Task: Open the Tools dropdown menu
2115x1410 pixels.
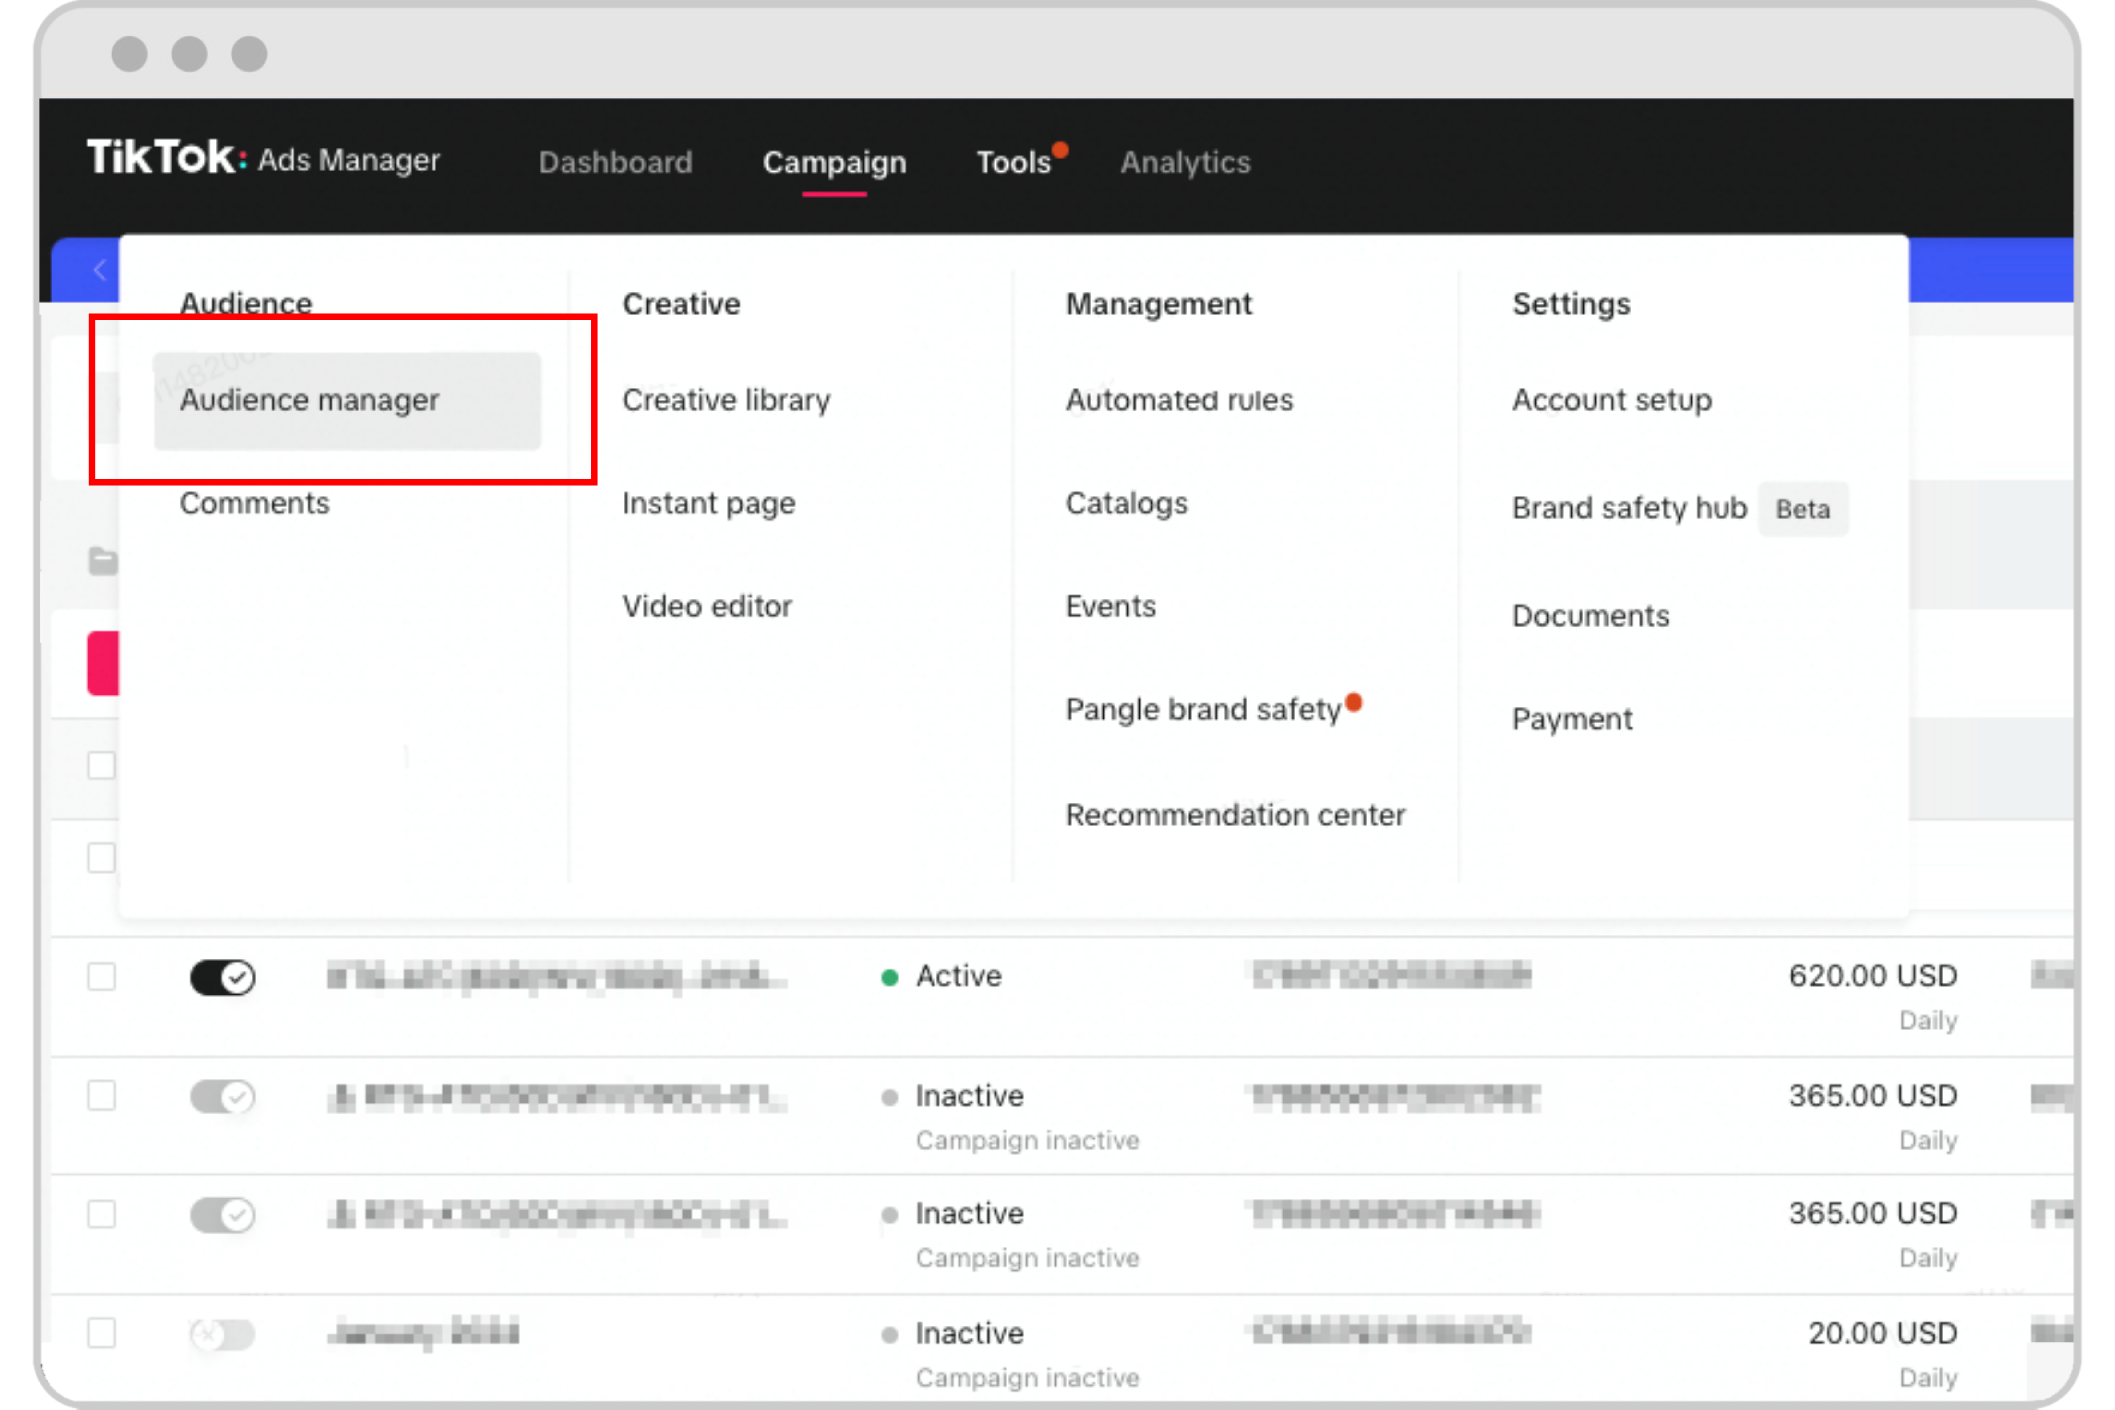Action: click(1013, 162)
